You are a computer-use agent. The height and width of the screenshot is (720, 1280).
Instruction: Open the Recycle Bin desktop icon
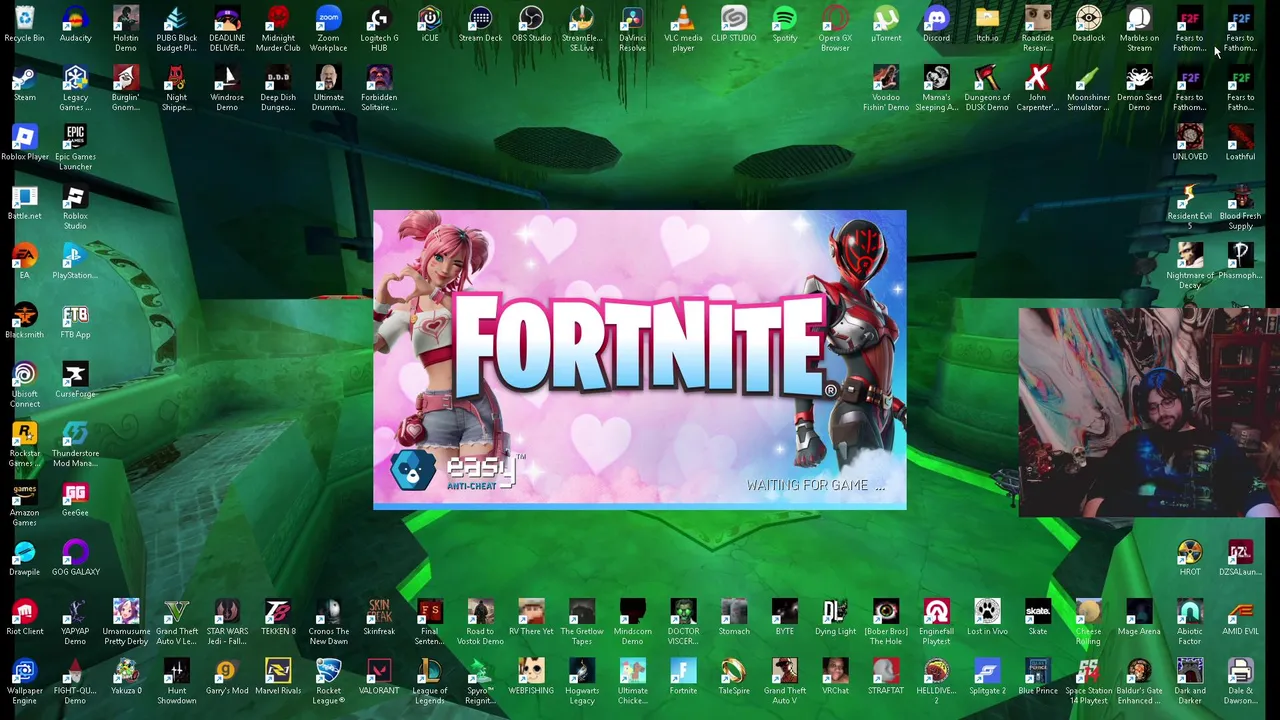[24, 25]
